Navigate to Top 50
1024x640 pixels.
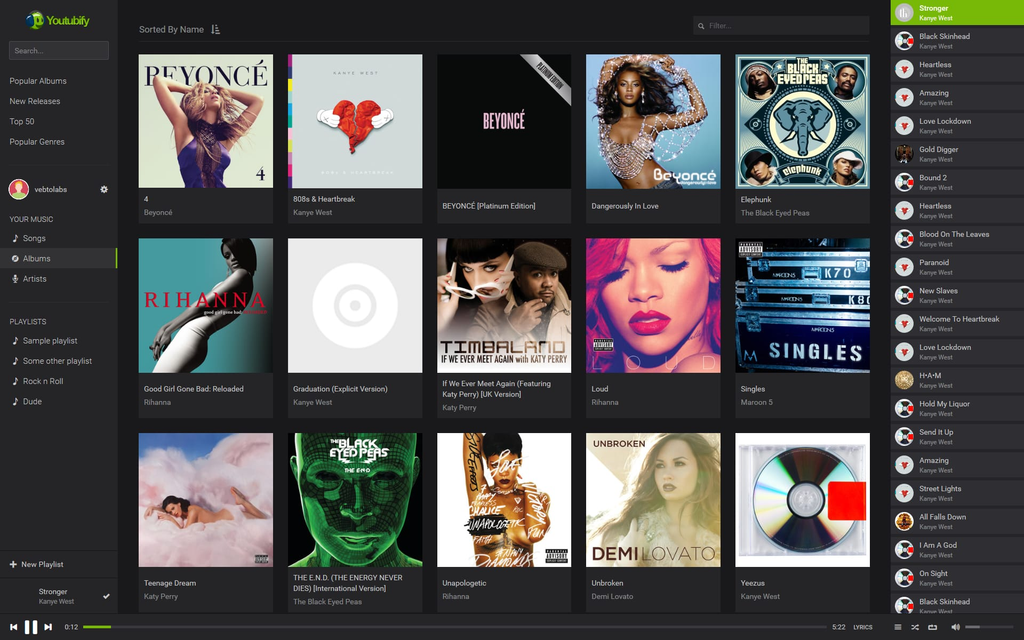[22, 121]
